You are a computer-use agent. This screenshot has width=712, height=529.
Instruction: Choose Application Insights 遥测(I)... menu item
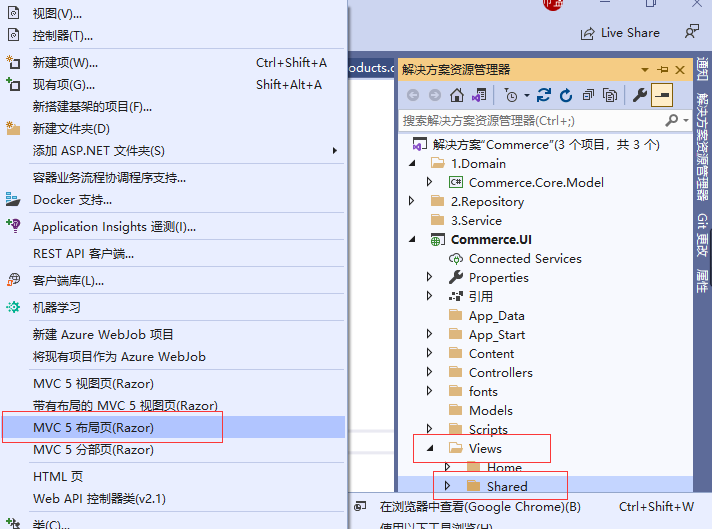coord(173,227)
